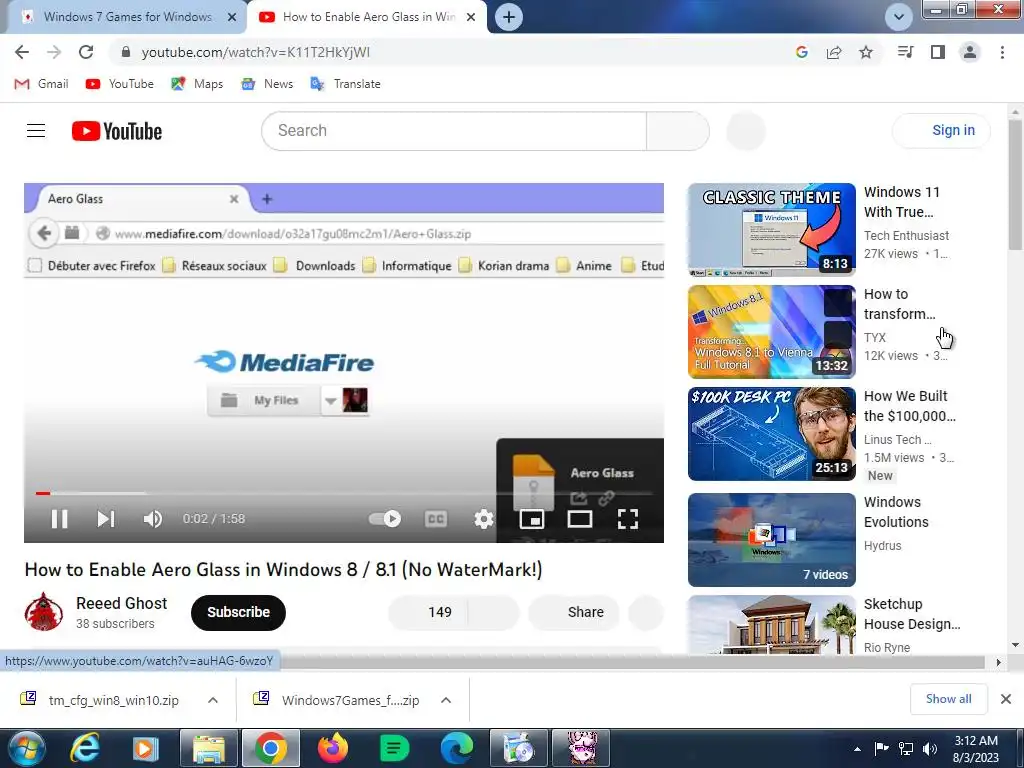Bookmark this page star icon
1024x768 pixels.
[866, 52]
